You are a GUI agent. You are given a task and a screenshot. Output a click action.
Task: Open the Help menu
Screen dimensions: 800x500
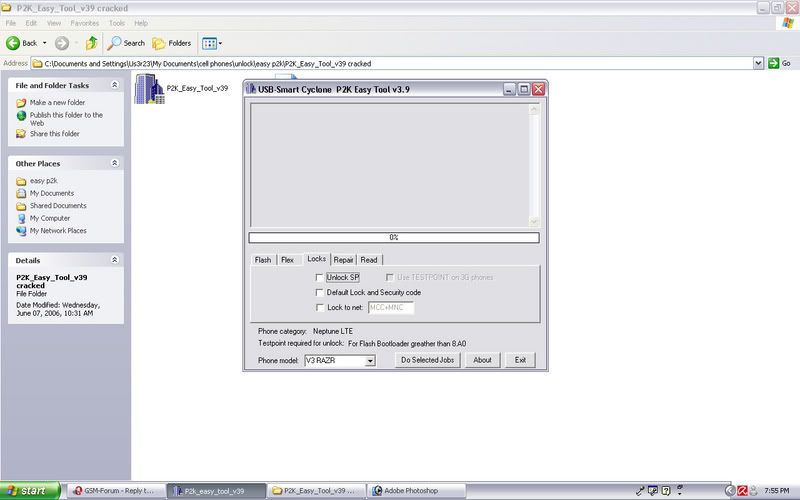(x=141, y=23)
